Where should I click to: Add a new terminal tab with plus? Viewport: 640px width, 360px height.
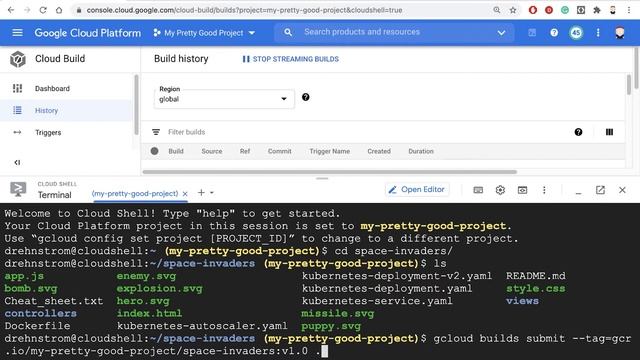(201, 192)
